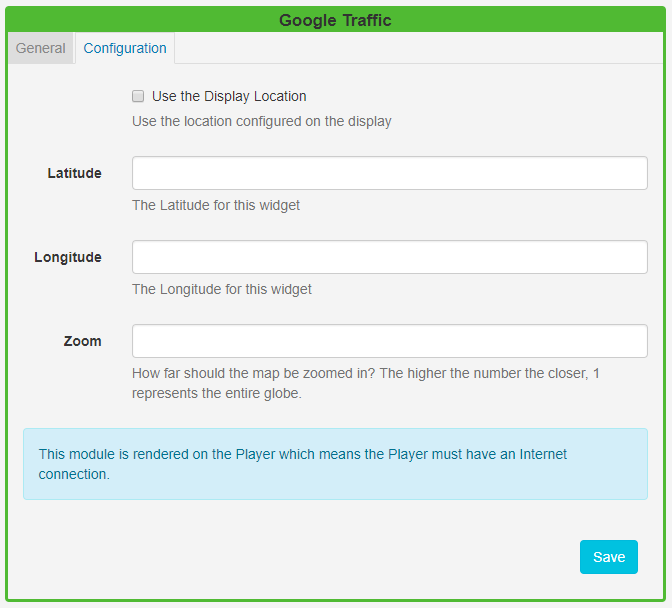672x608 pixels.
Task: Click the Google Traffic title header
Action: click(335, 20)
